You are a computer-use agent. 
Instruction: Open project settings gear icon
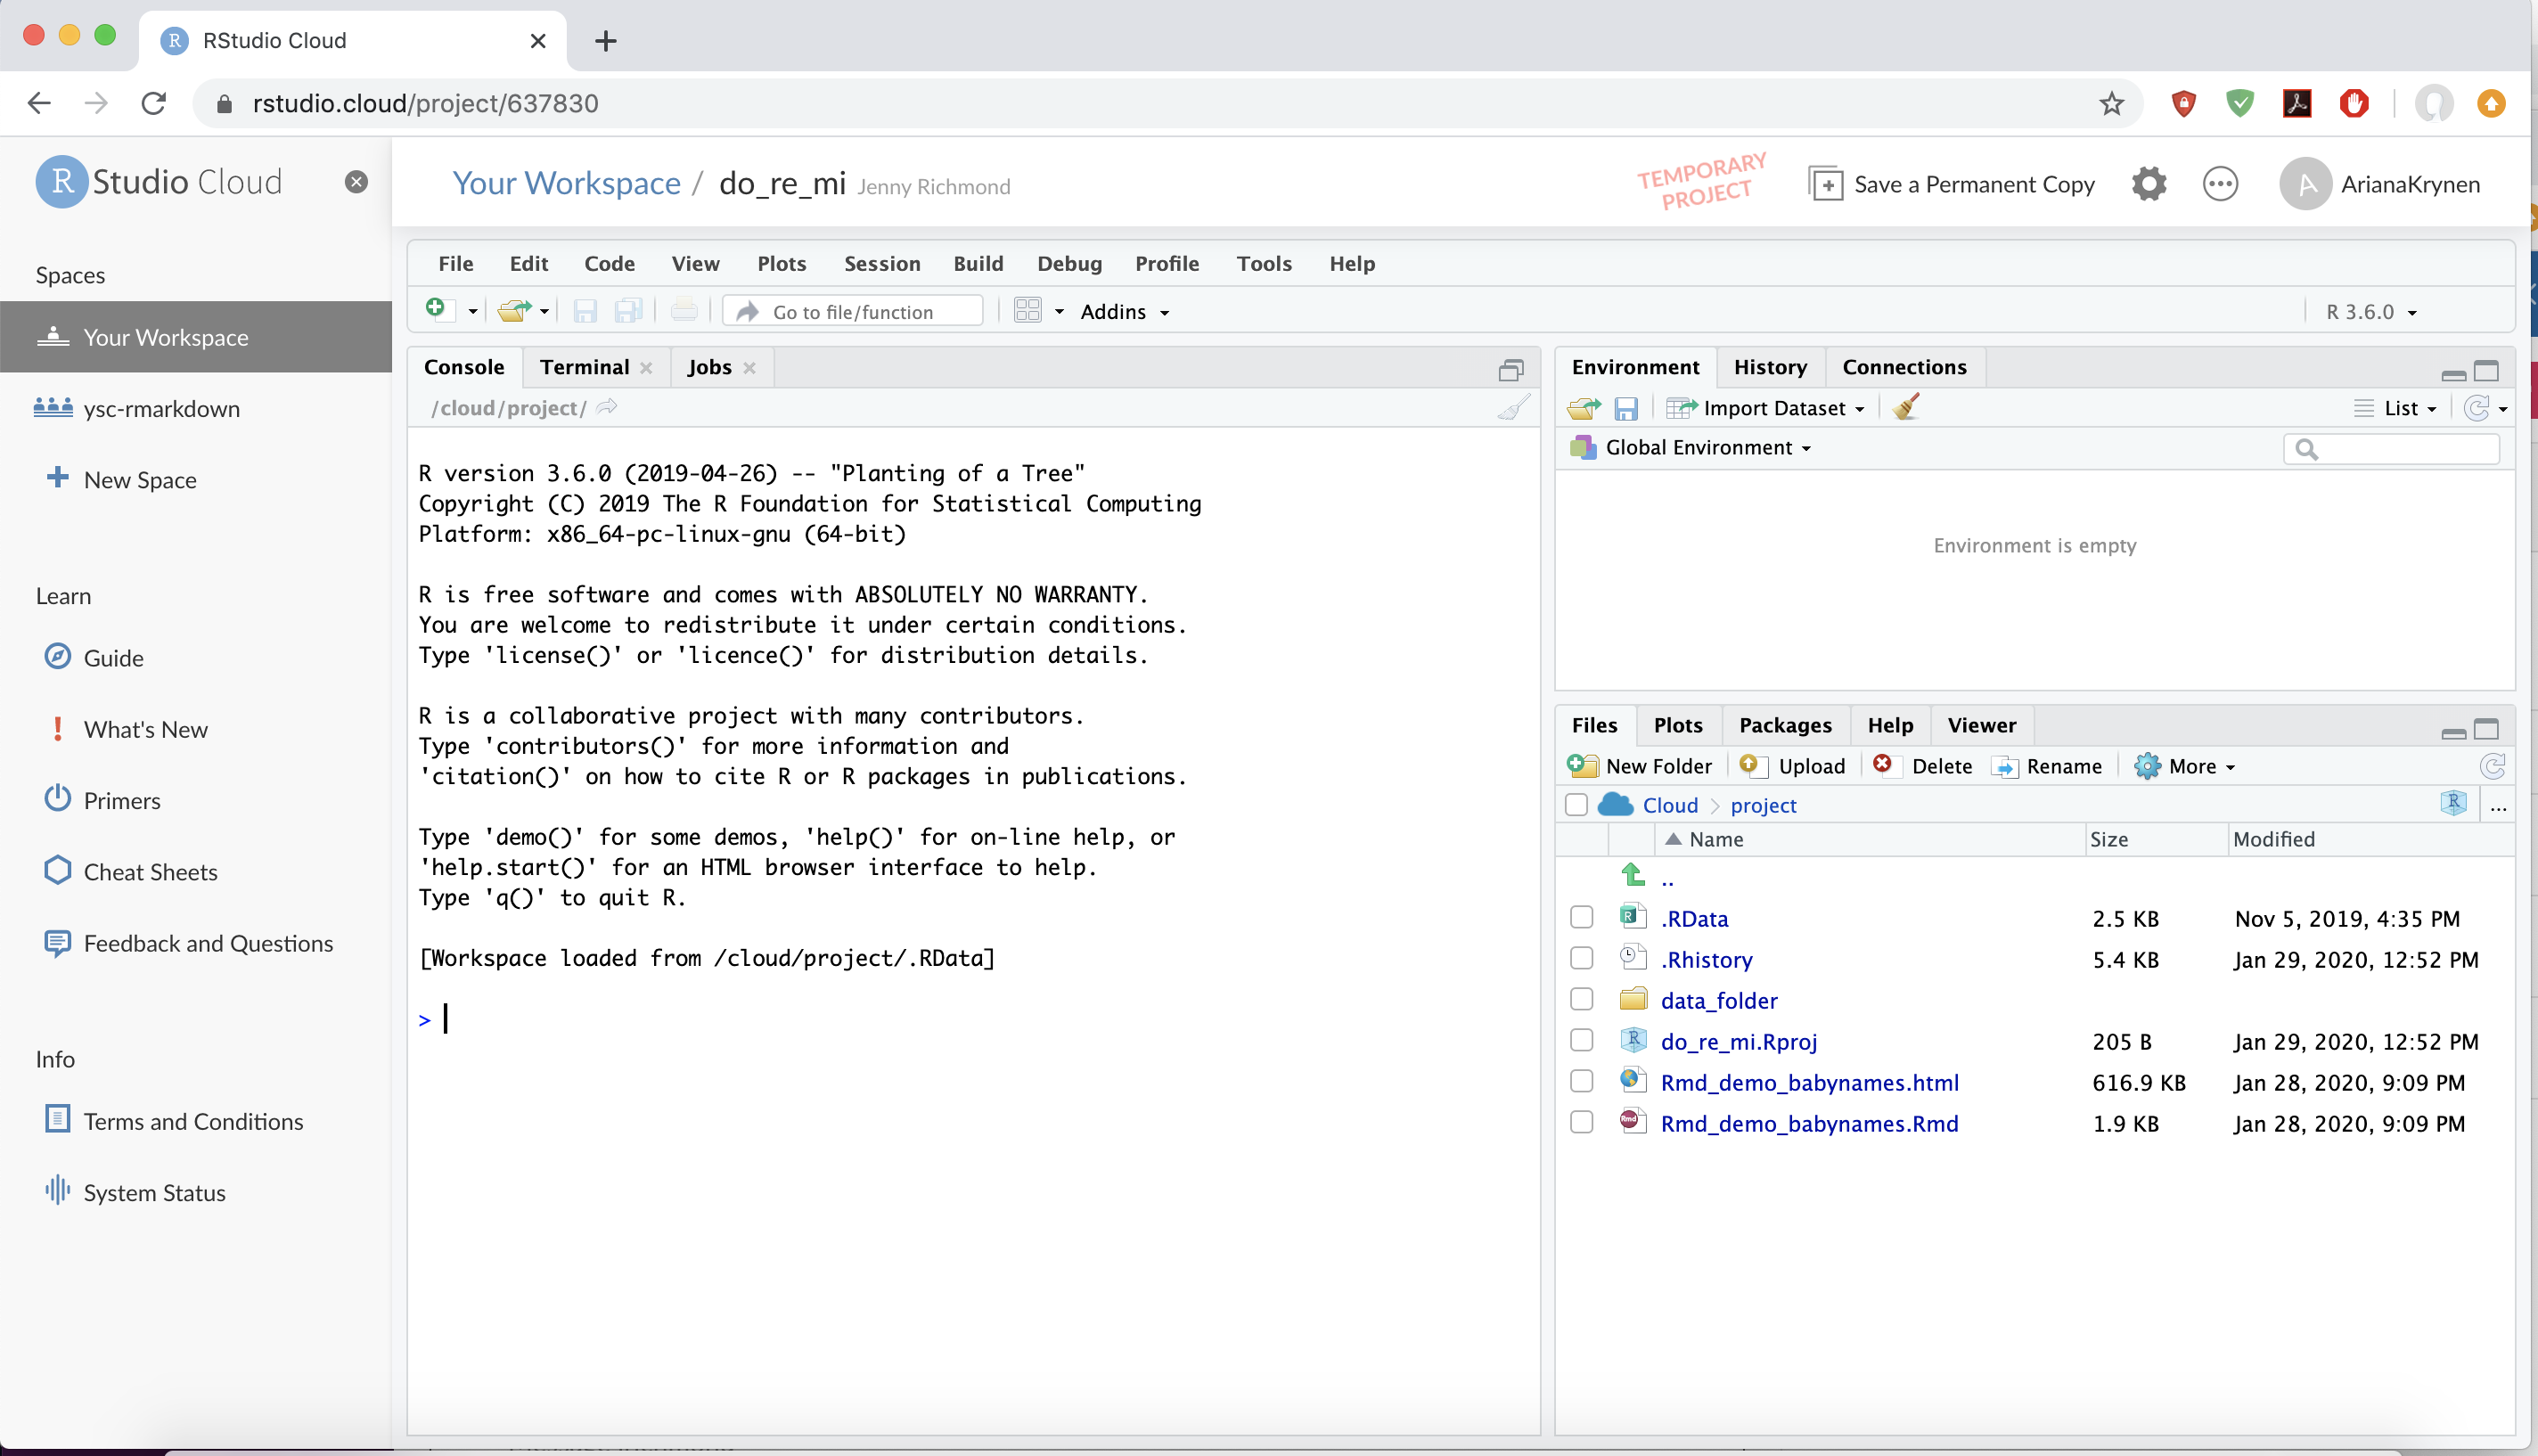point(2148,185)
